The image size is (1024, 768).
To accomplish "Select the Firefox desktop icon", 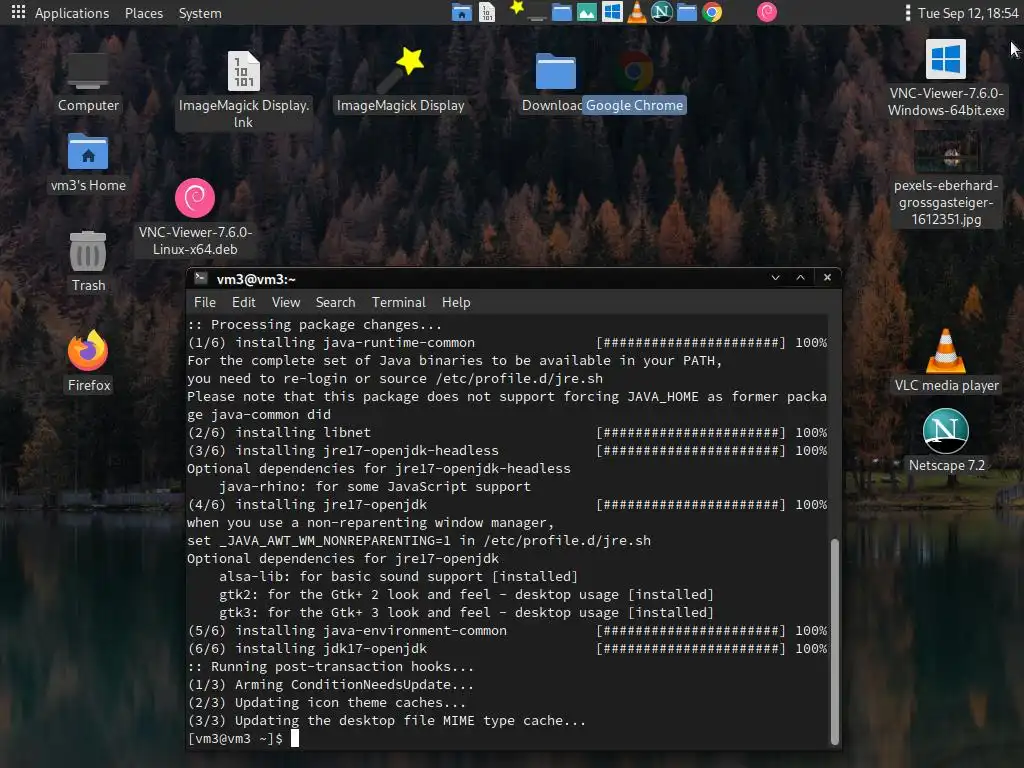I will 88,361.
